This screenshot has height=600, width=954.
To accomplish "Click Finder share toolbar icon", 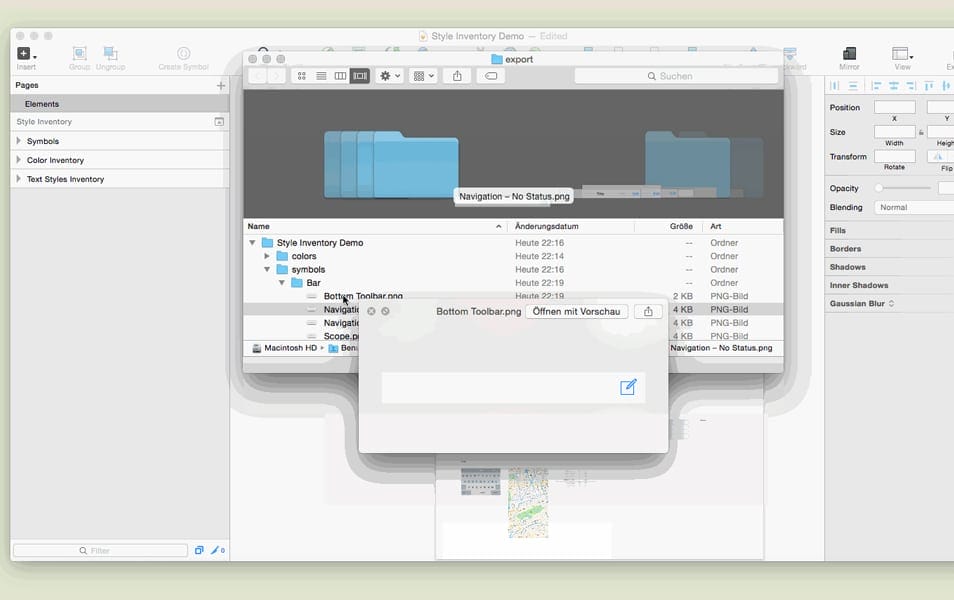I will point(457,76).
